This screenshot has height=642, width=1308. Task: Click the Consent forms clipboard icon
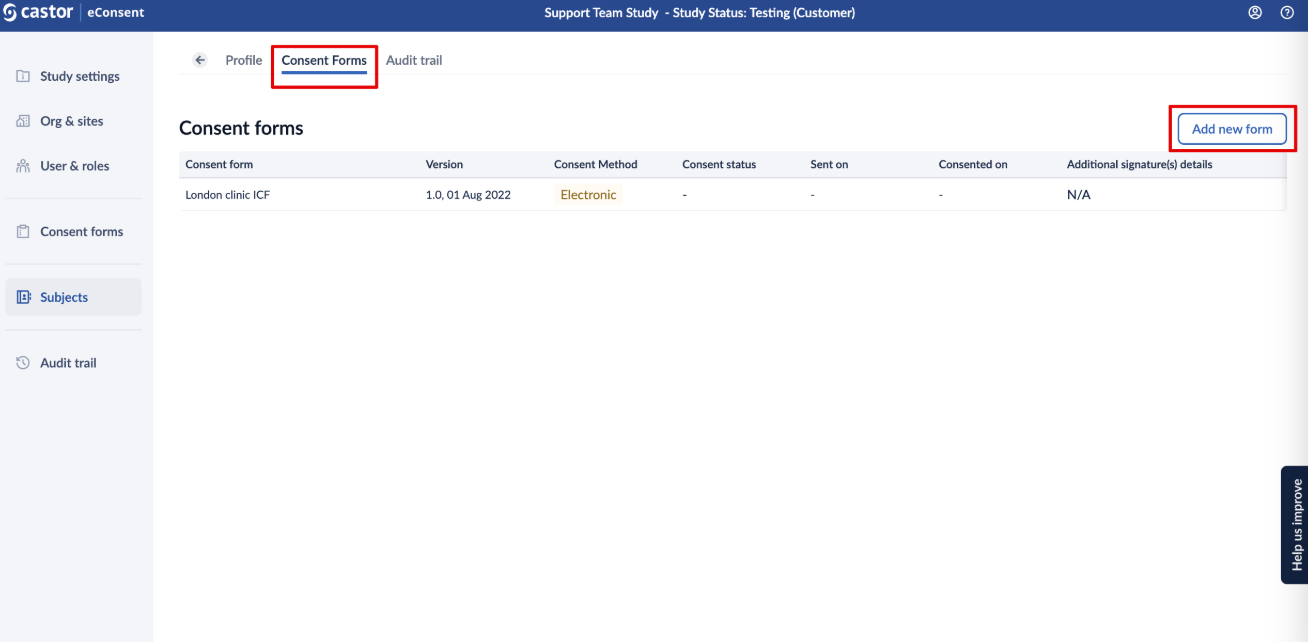point(23,232)
